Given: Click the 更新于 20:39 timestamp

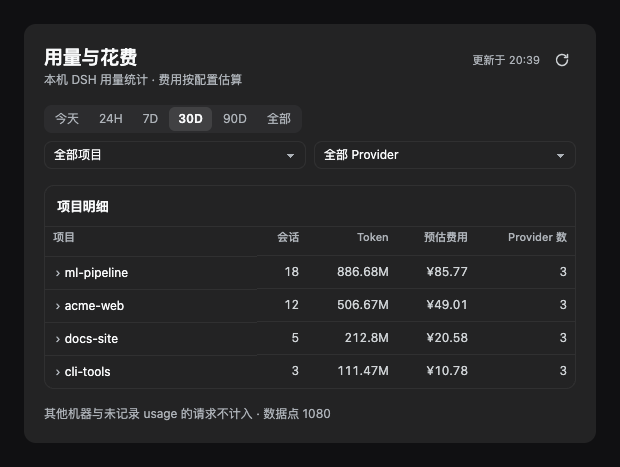Looking at the screenshot, I should [506, 60].
